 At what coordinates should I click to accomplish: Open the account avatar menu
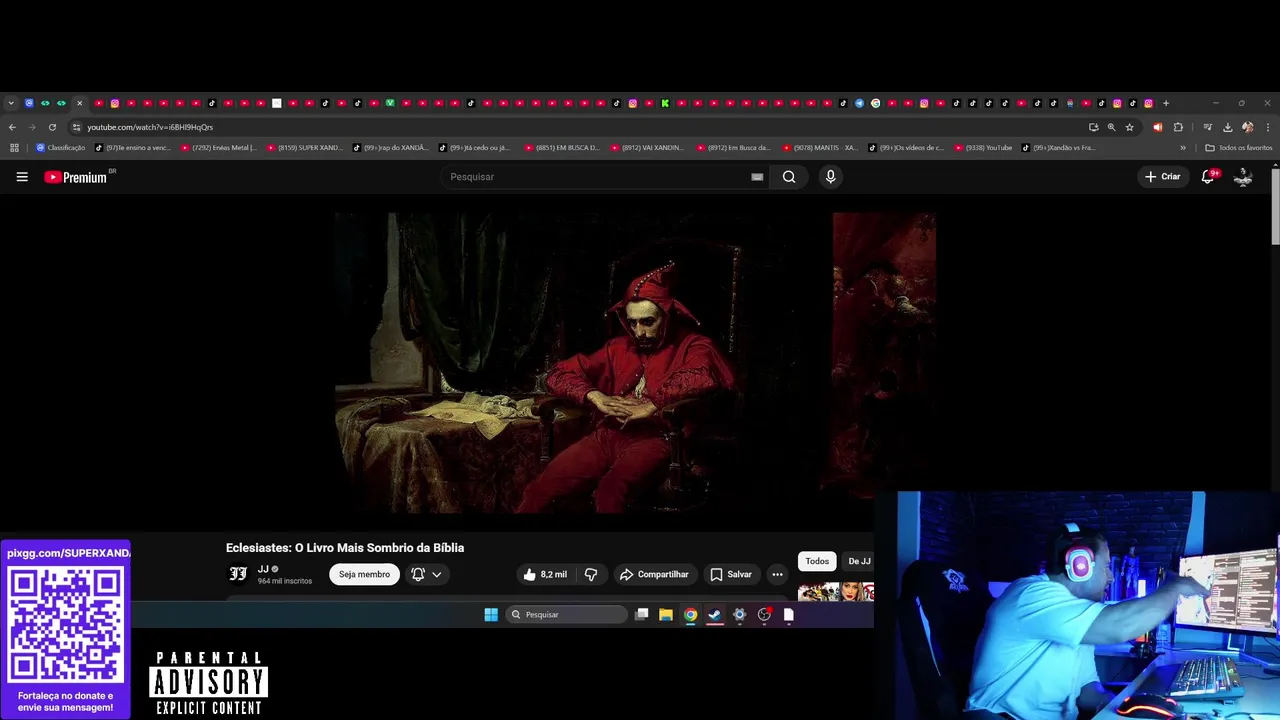1243,177
